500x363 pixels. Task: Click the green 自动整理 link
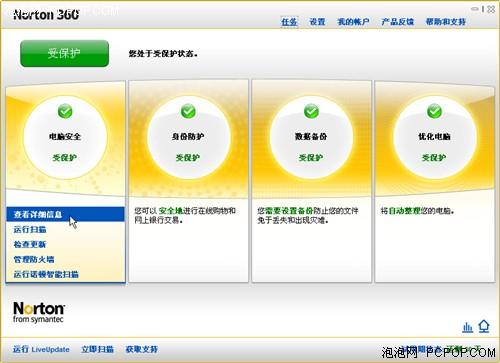pos(405,211)
